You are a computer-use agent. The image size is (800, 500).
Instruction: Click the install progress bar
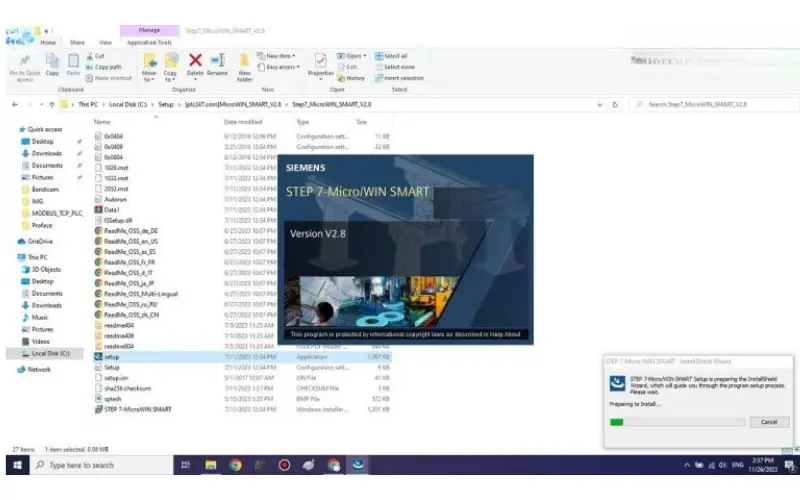[677, 422]
